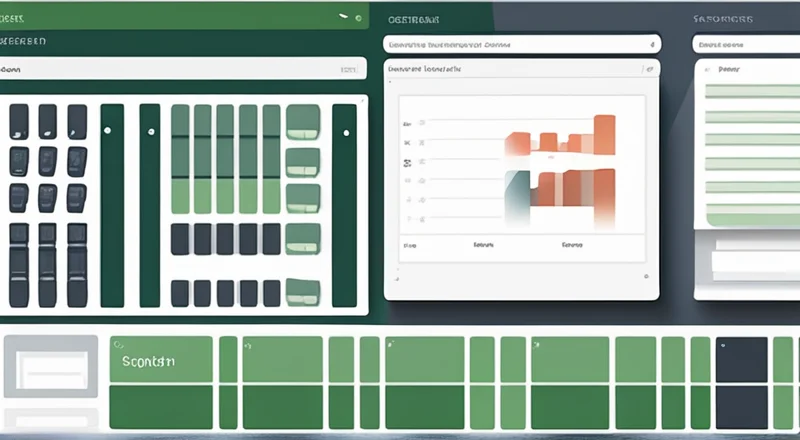The image size is (800, 440).
Task: Select the Scontstn tab in the bottom strip
Action: (x=160, y=360)
